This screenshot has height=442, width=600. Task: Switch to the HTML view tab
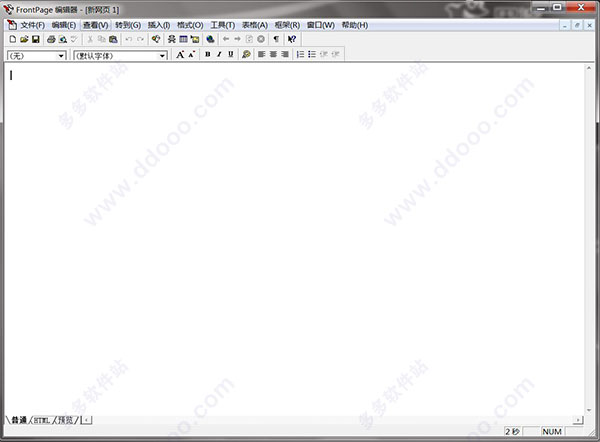point(42,420)
